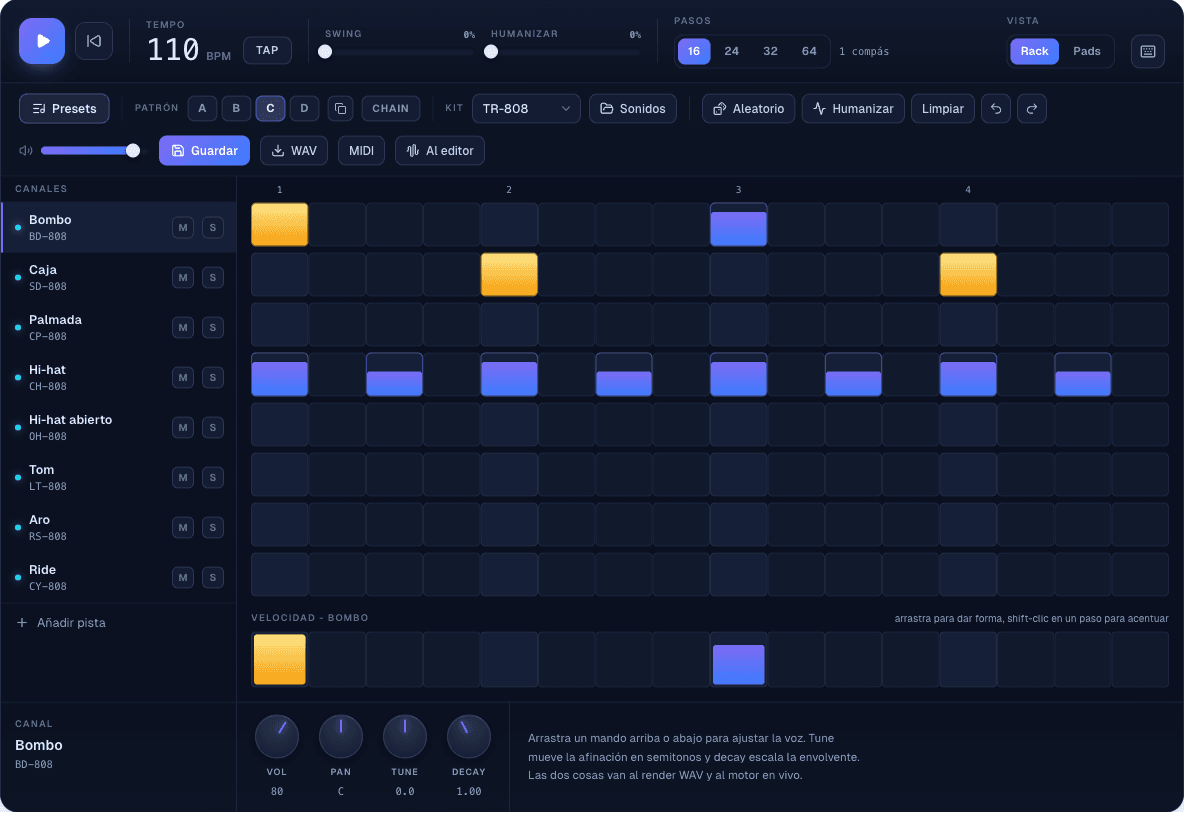The width and height of the screenshot is (1184, 814).
Task: Mute the Tom channel
Action: tap(183, 477)
